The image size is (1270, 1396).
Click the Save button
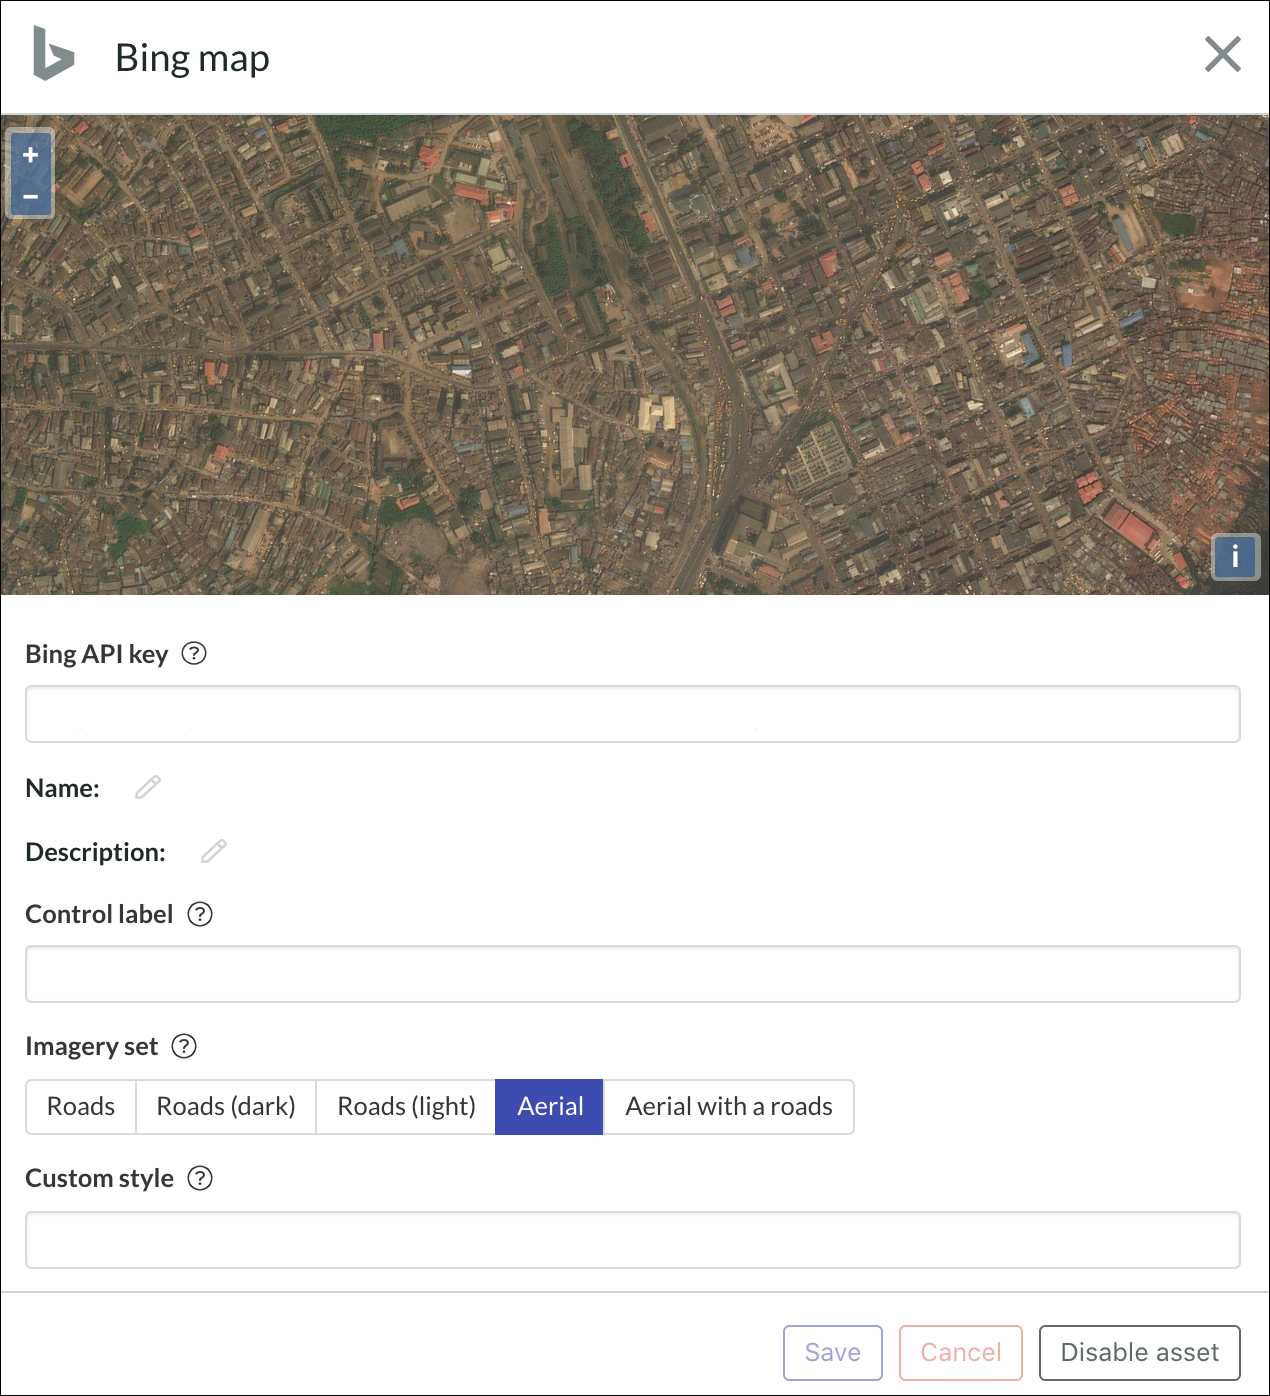coord(833,1353)
